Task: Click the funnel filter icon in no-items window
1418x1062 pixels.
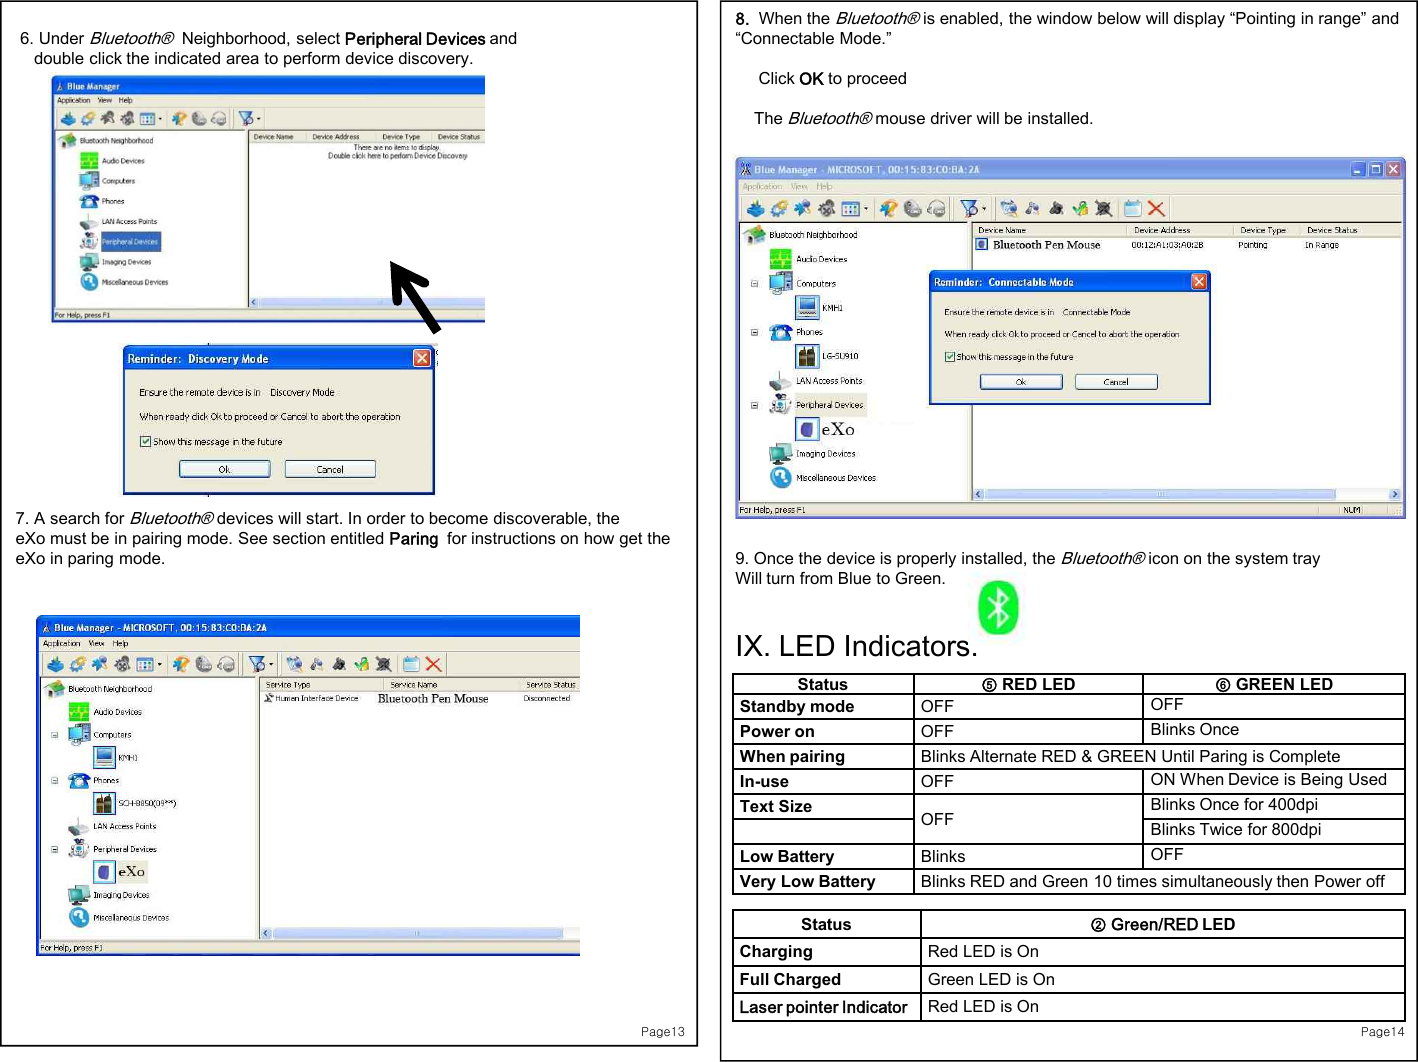Action: pyautogui.click(x=245, y=118)
